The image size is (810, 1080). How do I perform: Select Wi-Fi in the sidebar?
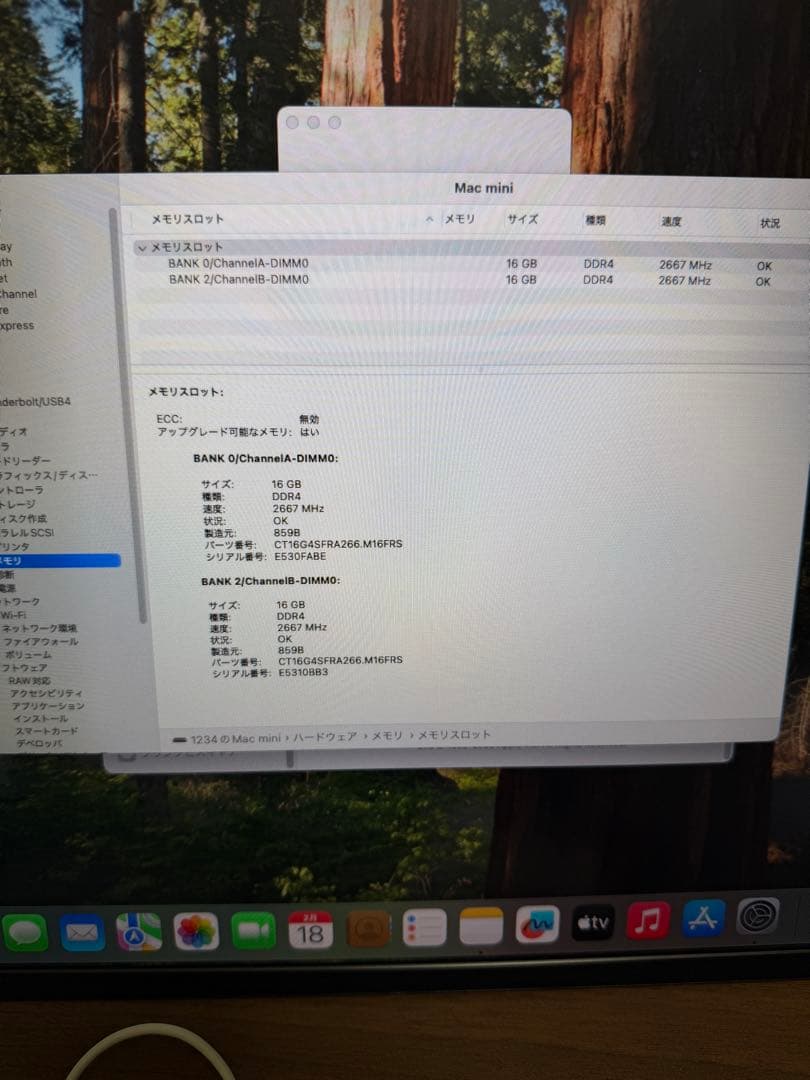pos(13,615)
